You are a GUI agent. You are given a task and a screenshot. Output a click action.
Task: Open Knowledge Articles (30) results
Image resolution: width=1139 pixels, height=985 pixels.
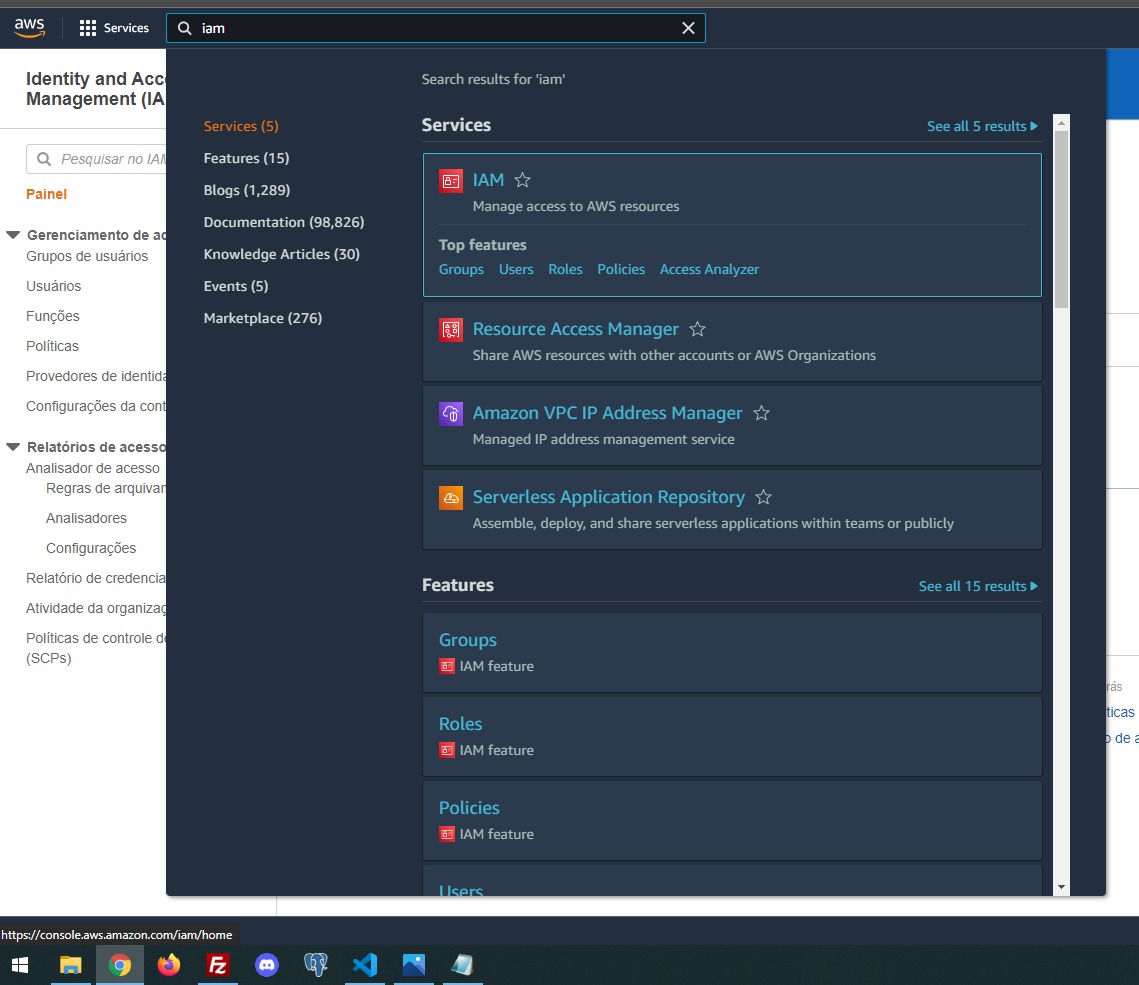click(282, 254)
